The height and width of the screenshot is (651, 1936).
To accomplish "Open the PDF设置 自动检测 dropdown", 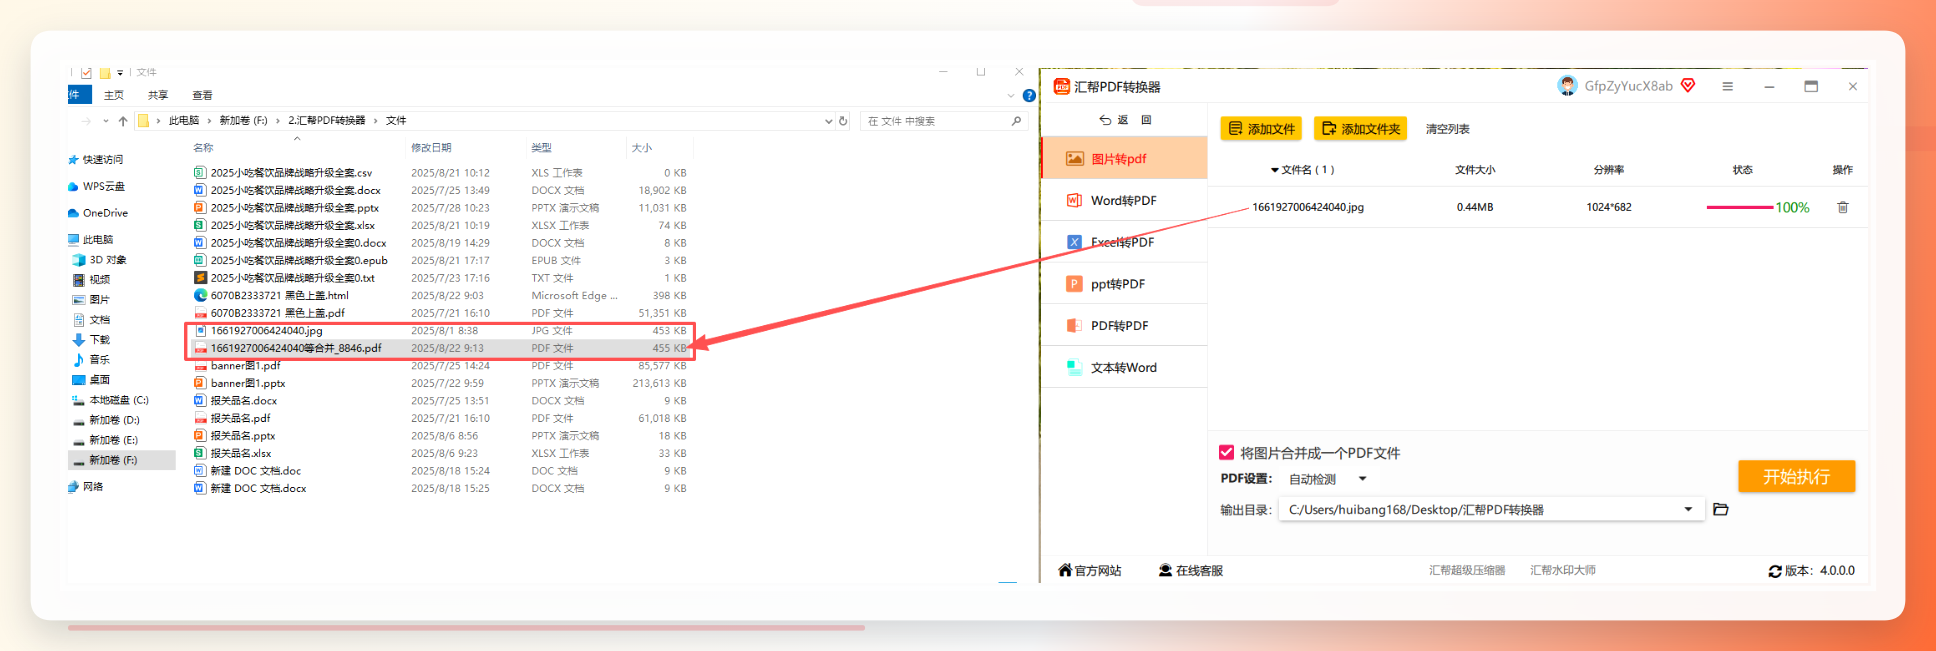I will (x=1327, y=479).
